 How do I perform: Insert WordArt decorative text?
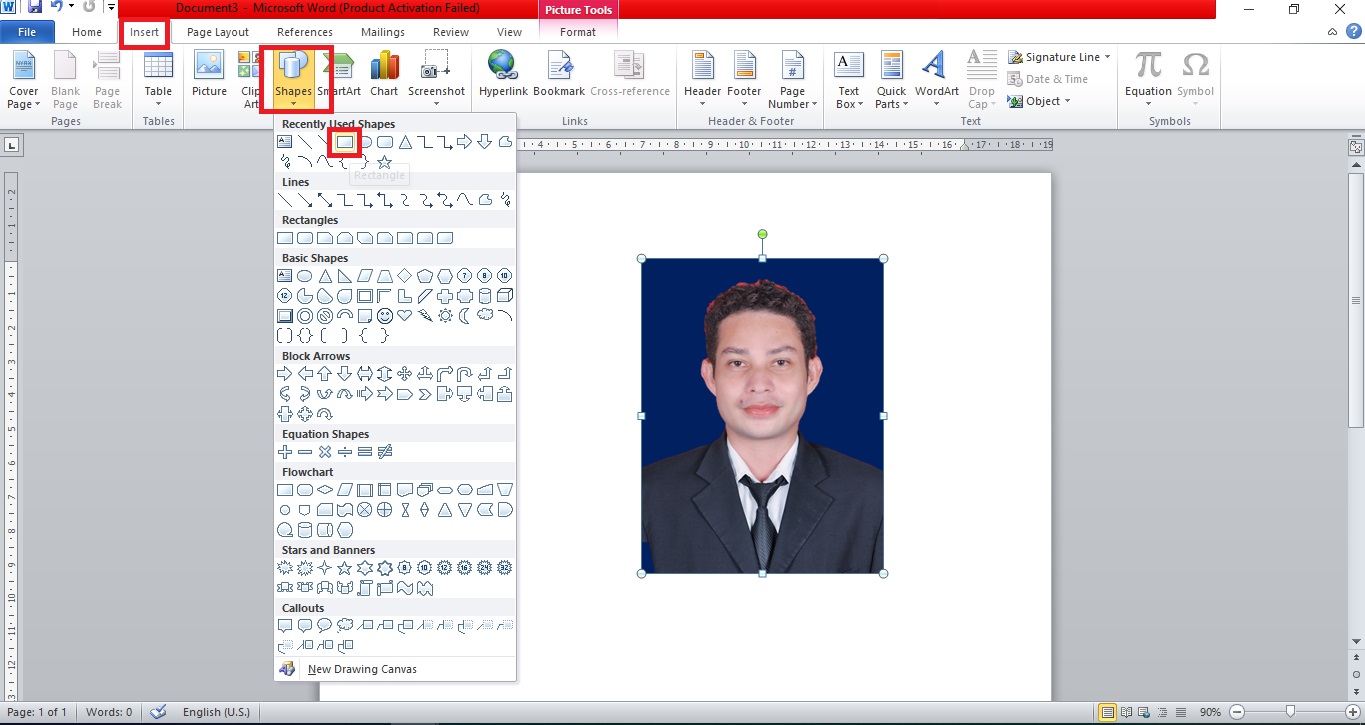tap(934, 78)
